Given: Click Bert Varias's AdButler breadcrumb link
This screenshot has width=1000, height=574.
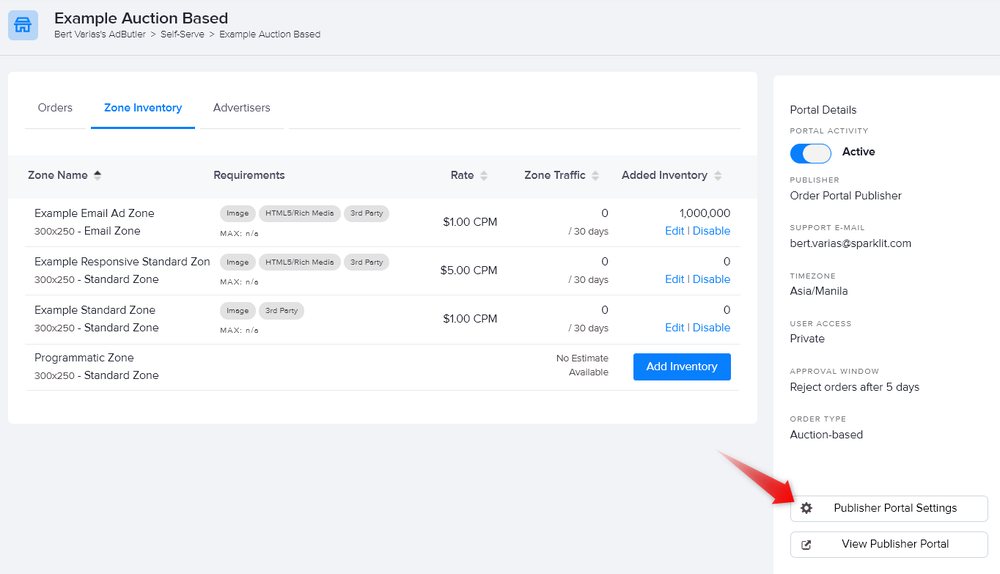Looking at the screenshot, I should tap(100, 35).
